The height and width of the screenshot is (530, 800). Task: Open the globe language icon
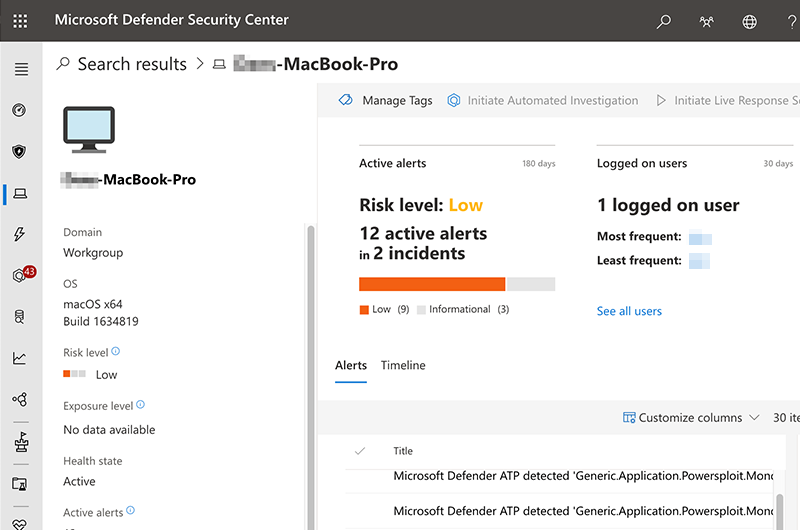point(749,21)
